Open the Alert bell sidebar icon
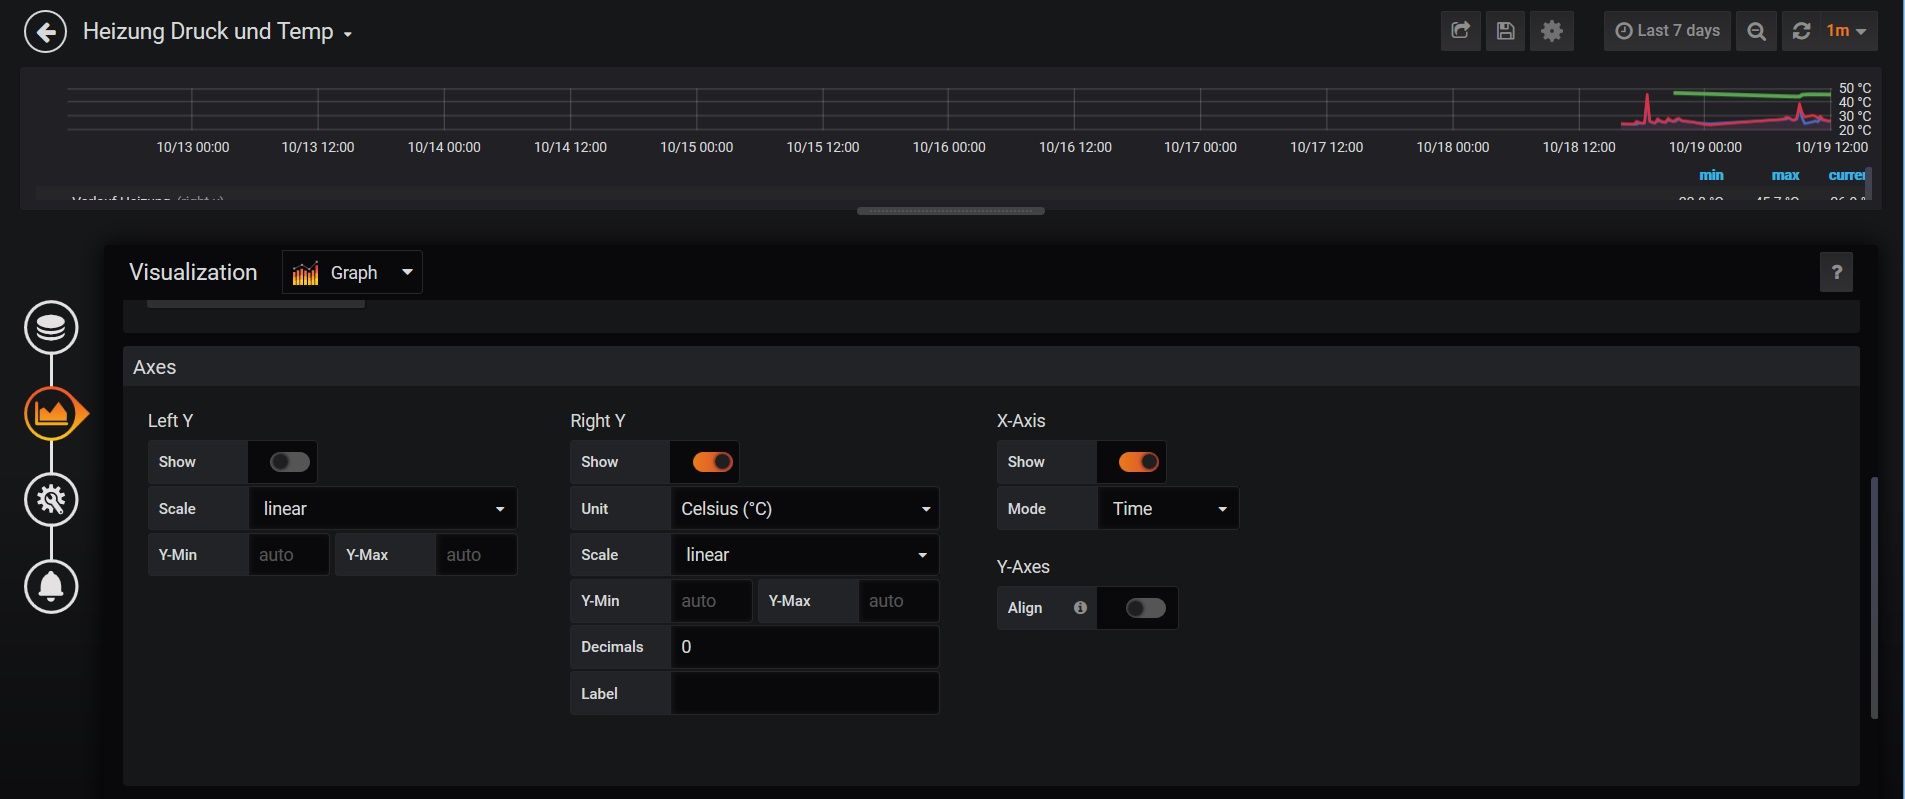 (51, 586)
